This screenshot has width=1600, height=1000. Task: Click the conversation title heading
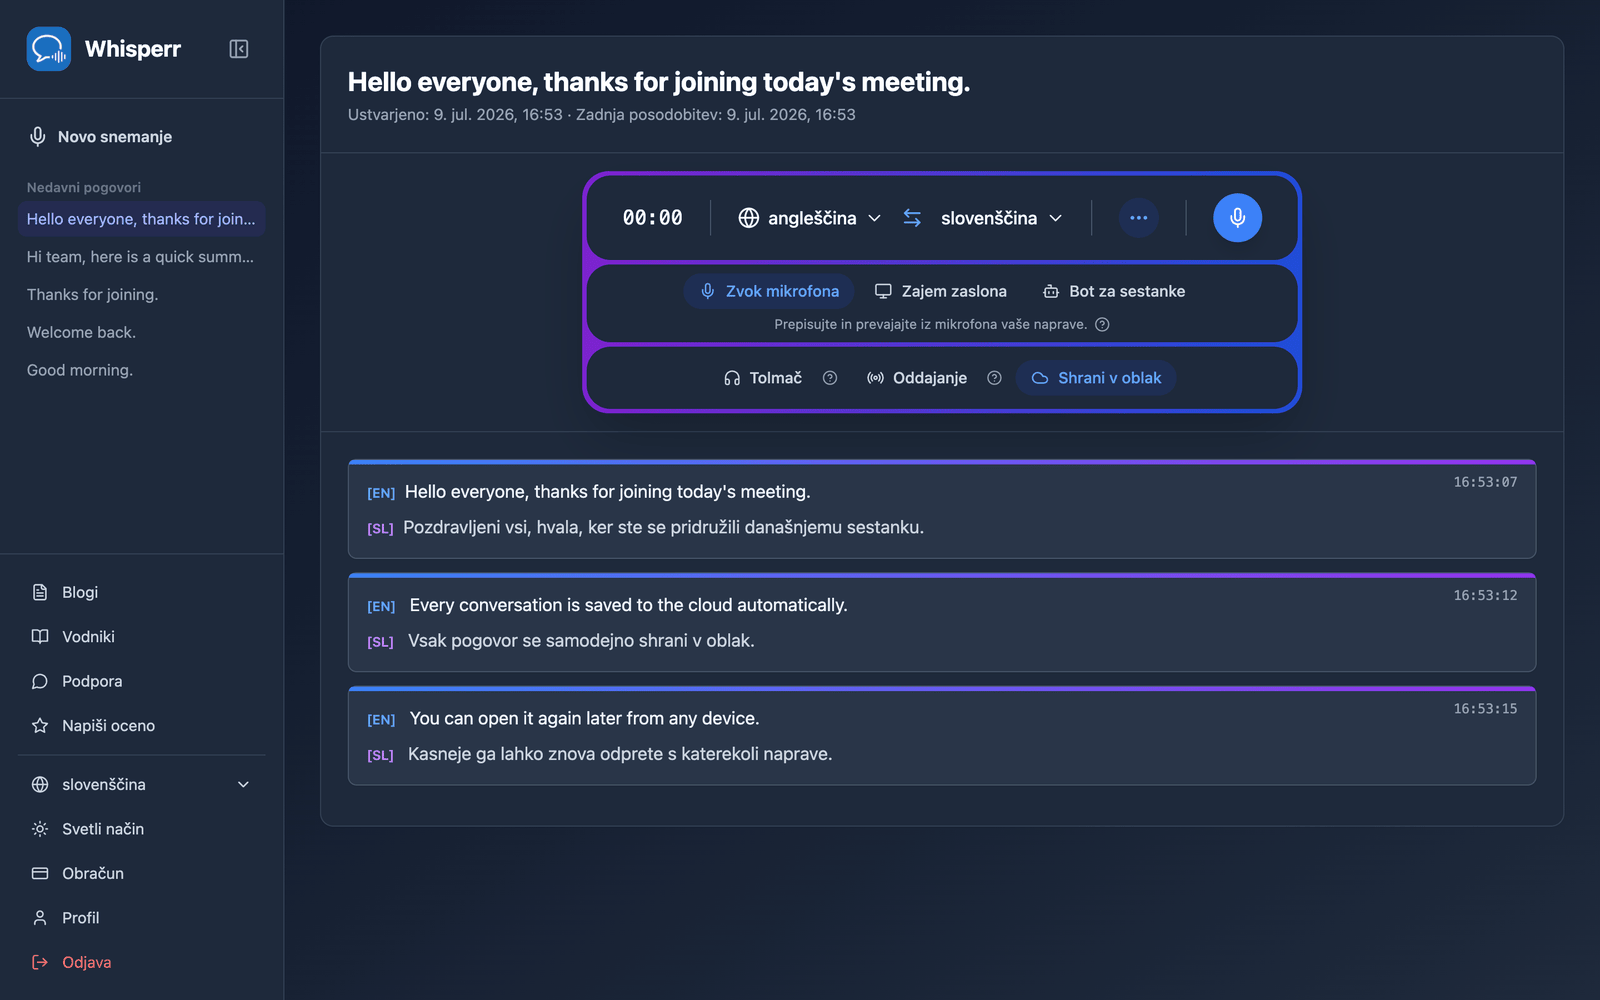click(x=659, y=82)
